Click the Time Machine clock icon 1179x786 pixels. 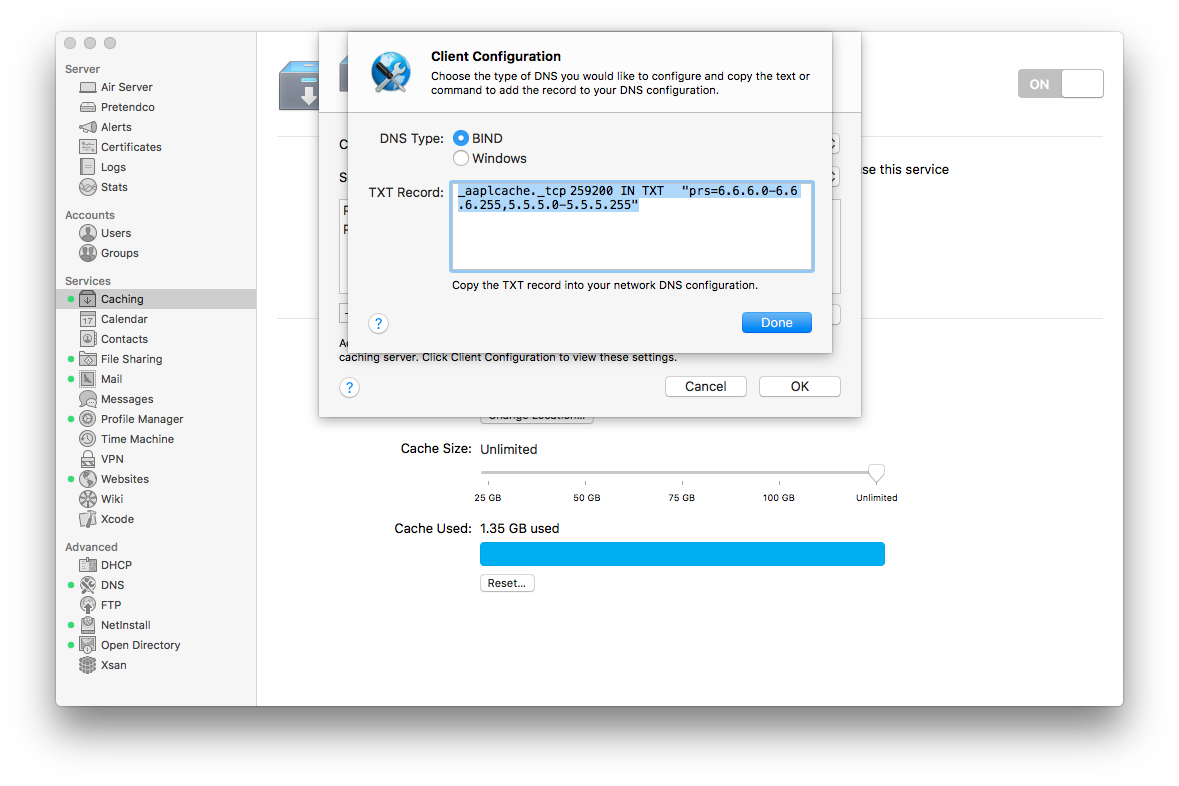tap(87, 439)
